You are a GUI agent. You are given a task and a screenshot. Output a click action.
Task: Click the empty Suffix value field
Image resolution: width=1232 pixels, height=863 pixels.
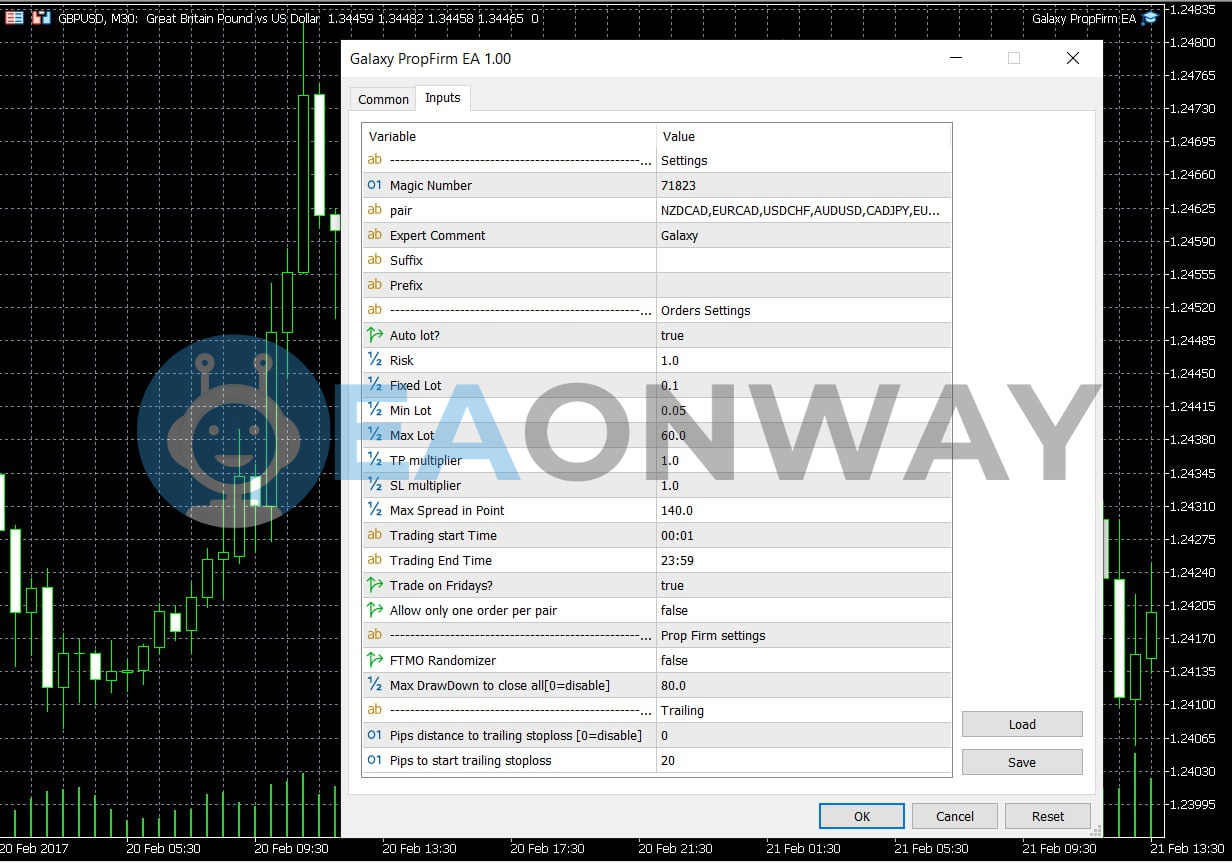click(x=804, y=260)
